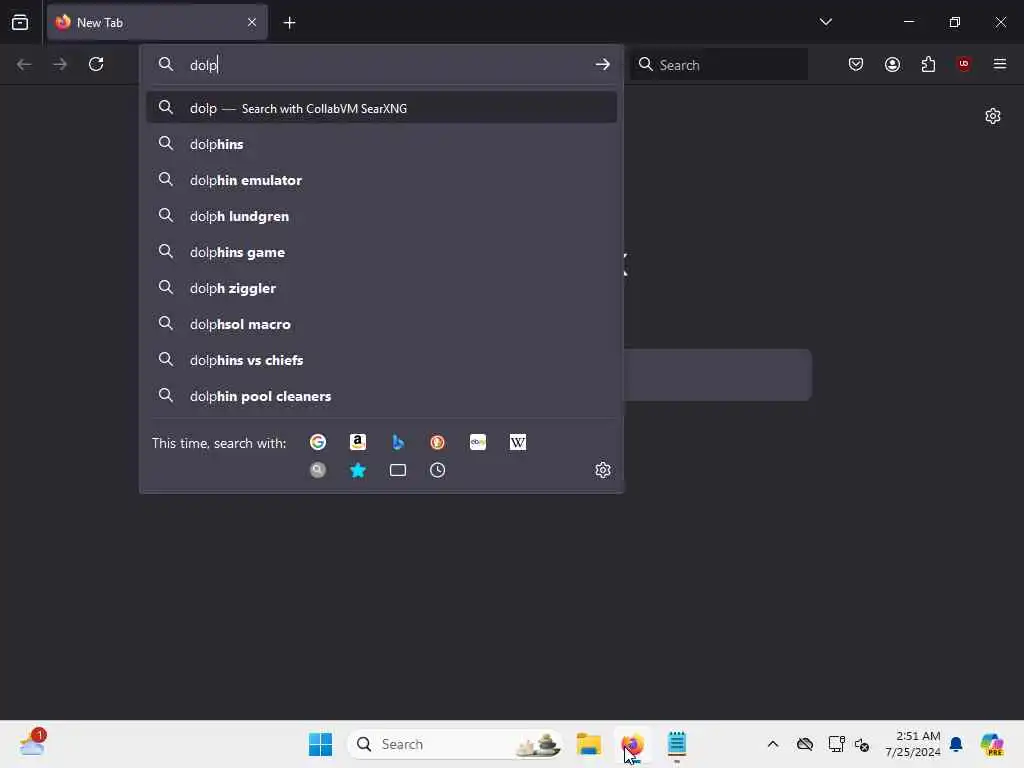Personalize new tab with the gear icon

click(993, 116)
